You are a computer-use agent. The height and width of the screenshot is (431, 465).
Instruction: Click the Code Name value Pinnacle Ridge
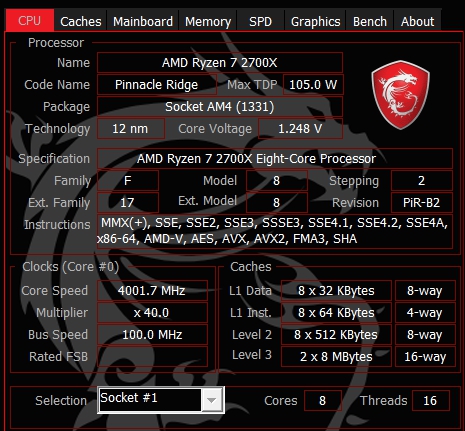[x=157, y=85]
